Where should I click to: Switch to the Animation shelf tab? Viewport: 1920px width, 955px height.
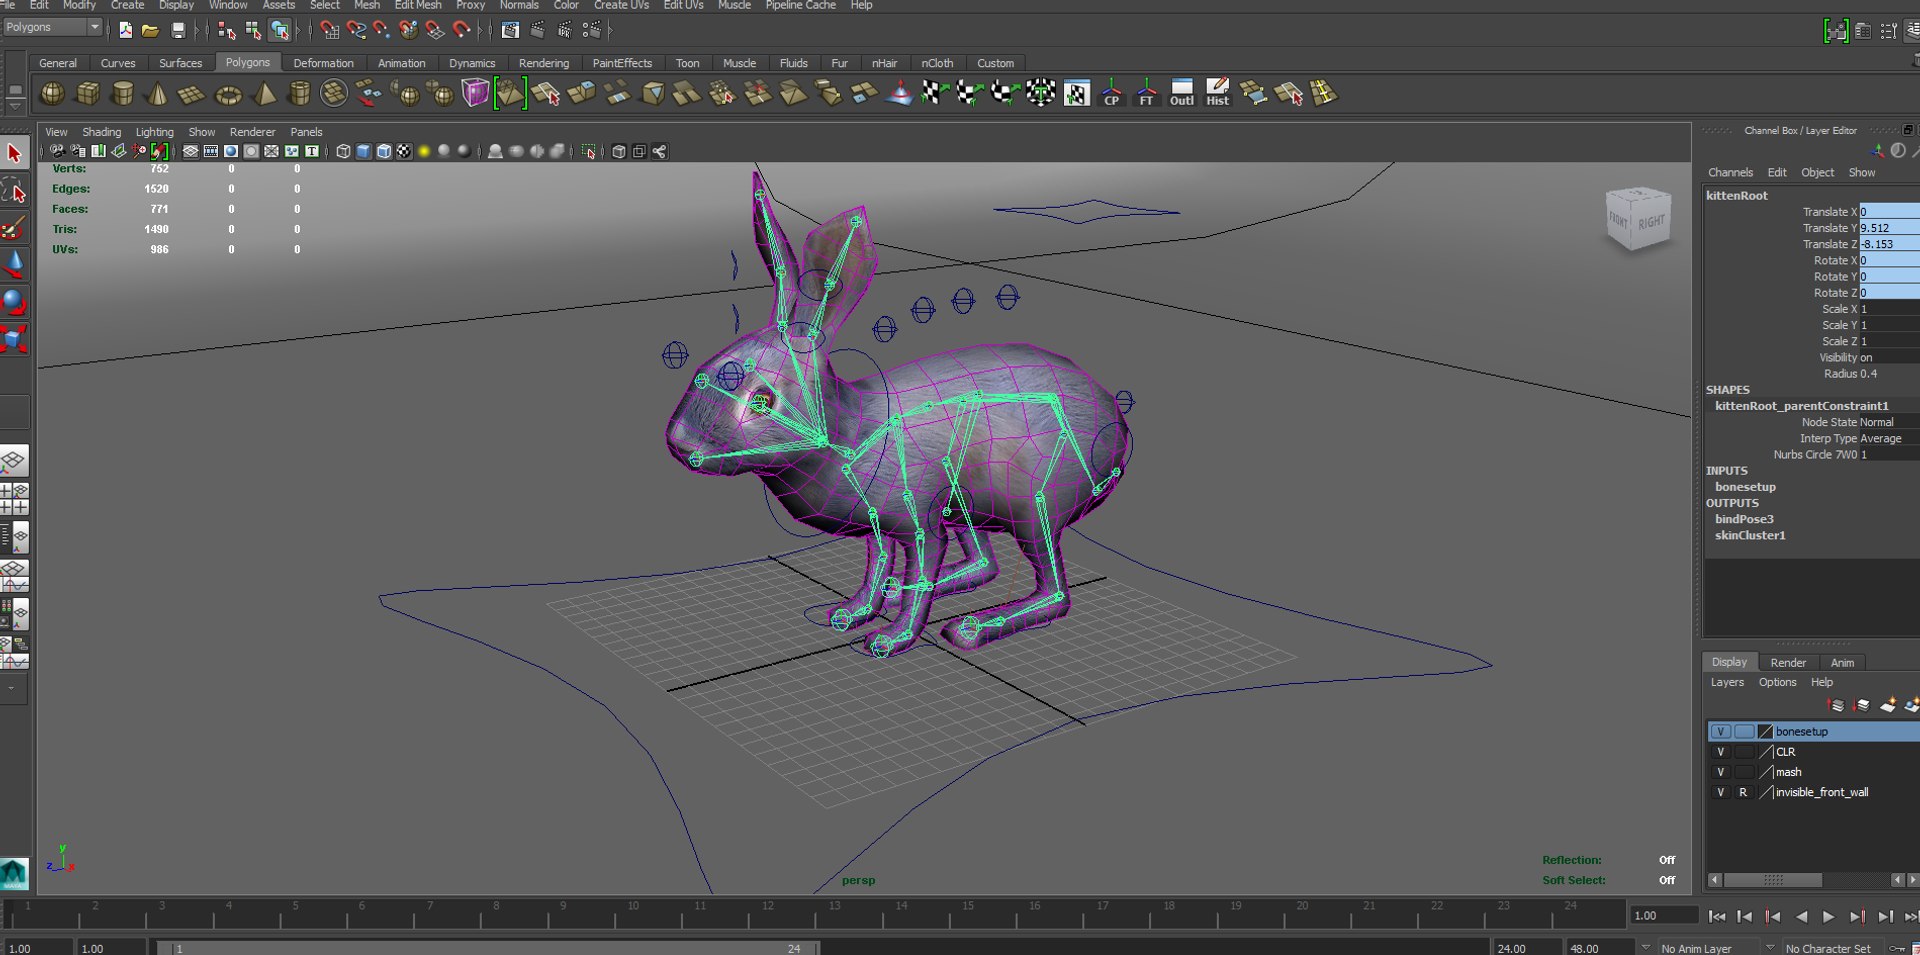pyautogui.click(x=401, y=63)
